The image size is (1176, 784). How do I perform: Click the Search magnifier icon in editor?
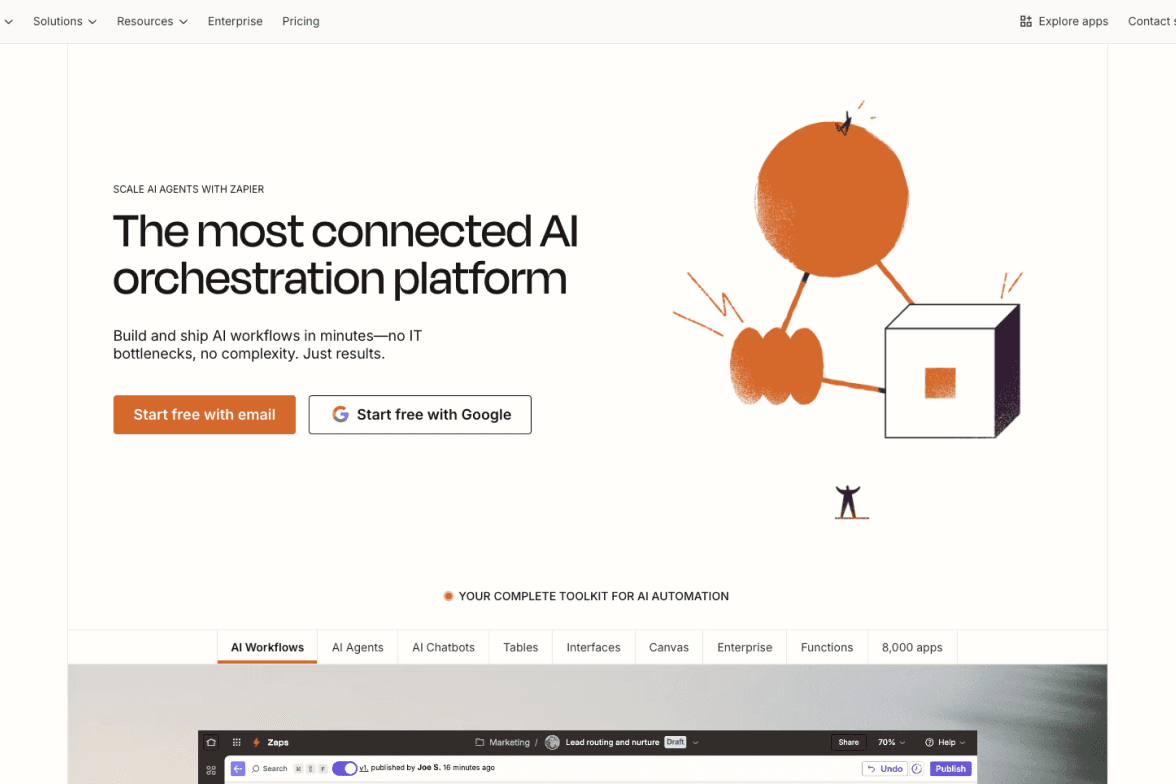pyautogui.click(x=256, y=768)
